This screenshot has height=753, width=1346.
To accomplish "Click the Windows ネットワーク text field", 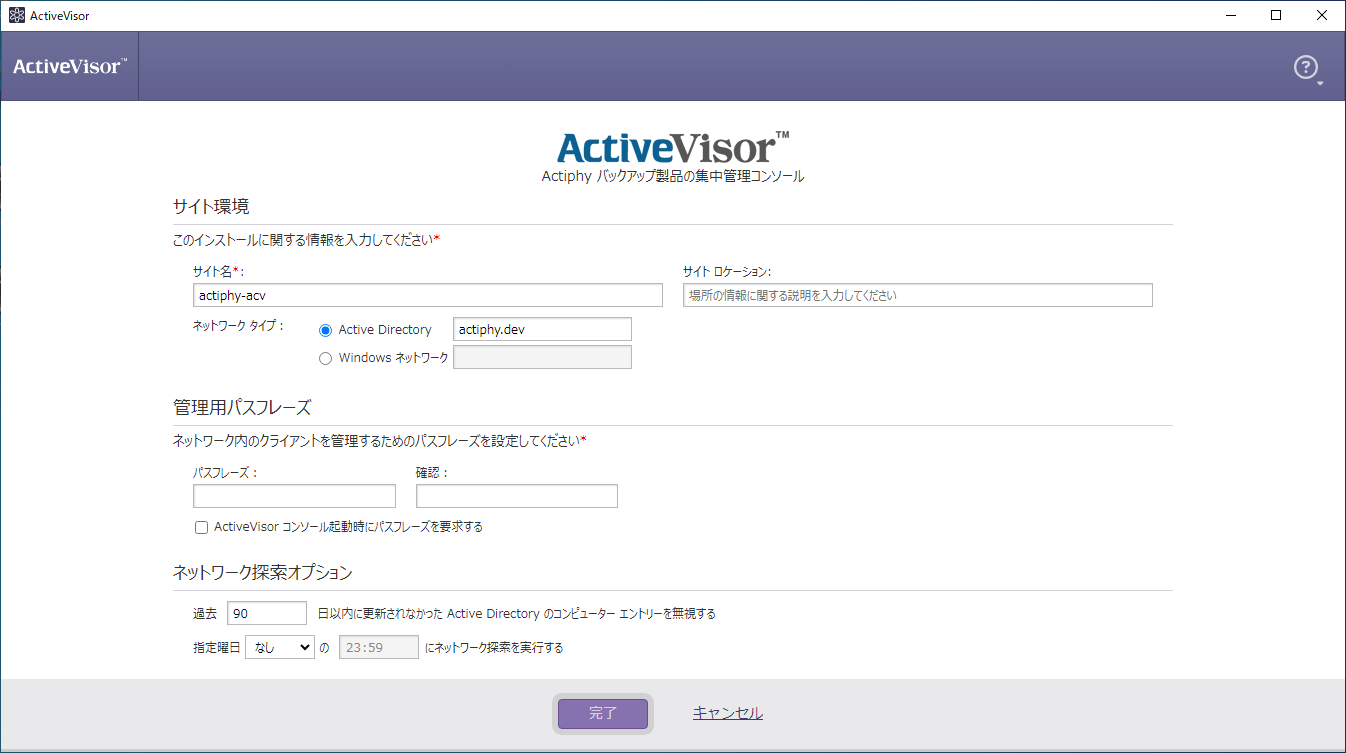I will click(x=542, y=357).
